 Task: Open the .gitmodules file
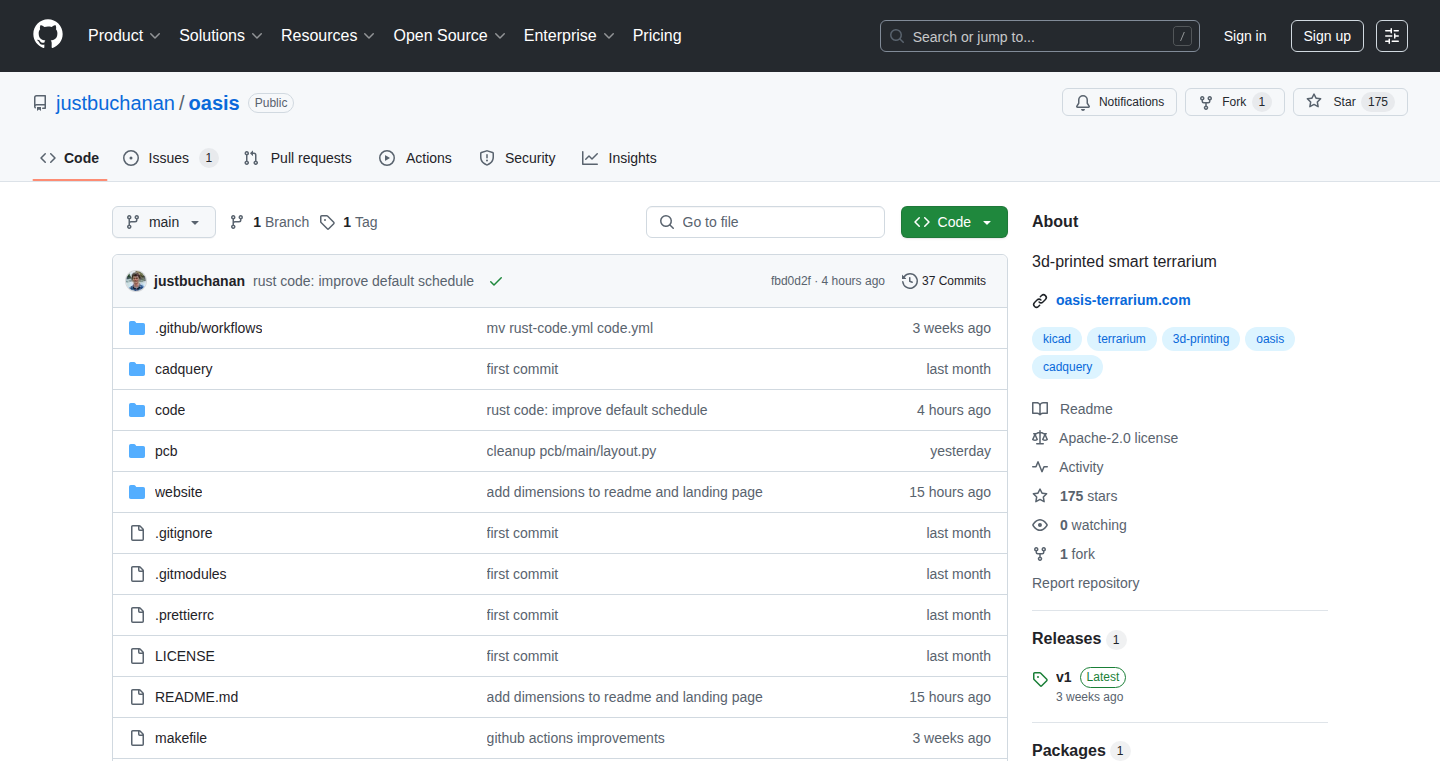click(191, 574)
